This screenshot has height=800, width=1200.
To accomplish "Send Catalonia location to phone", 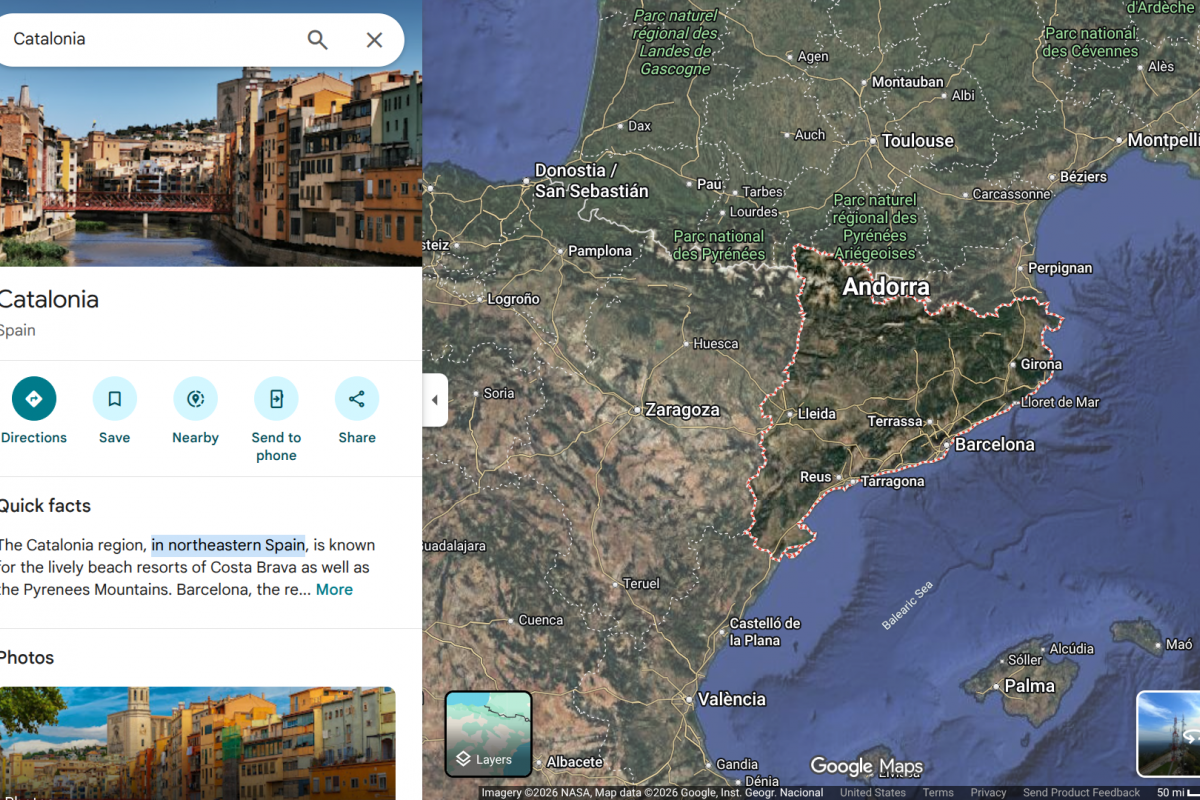I will point(275,398).
